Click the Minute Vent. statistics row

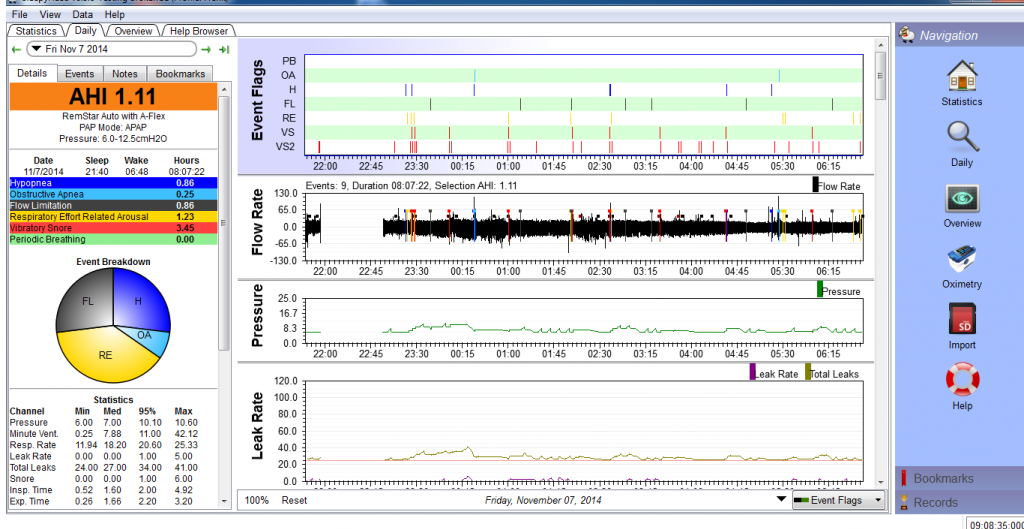click(x=104, y=434)
